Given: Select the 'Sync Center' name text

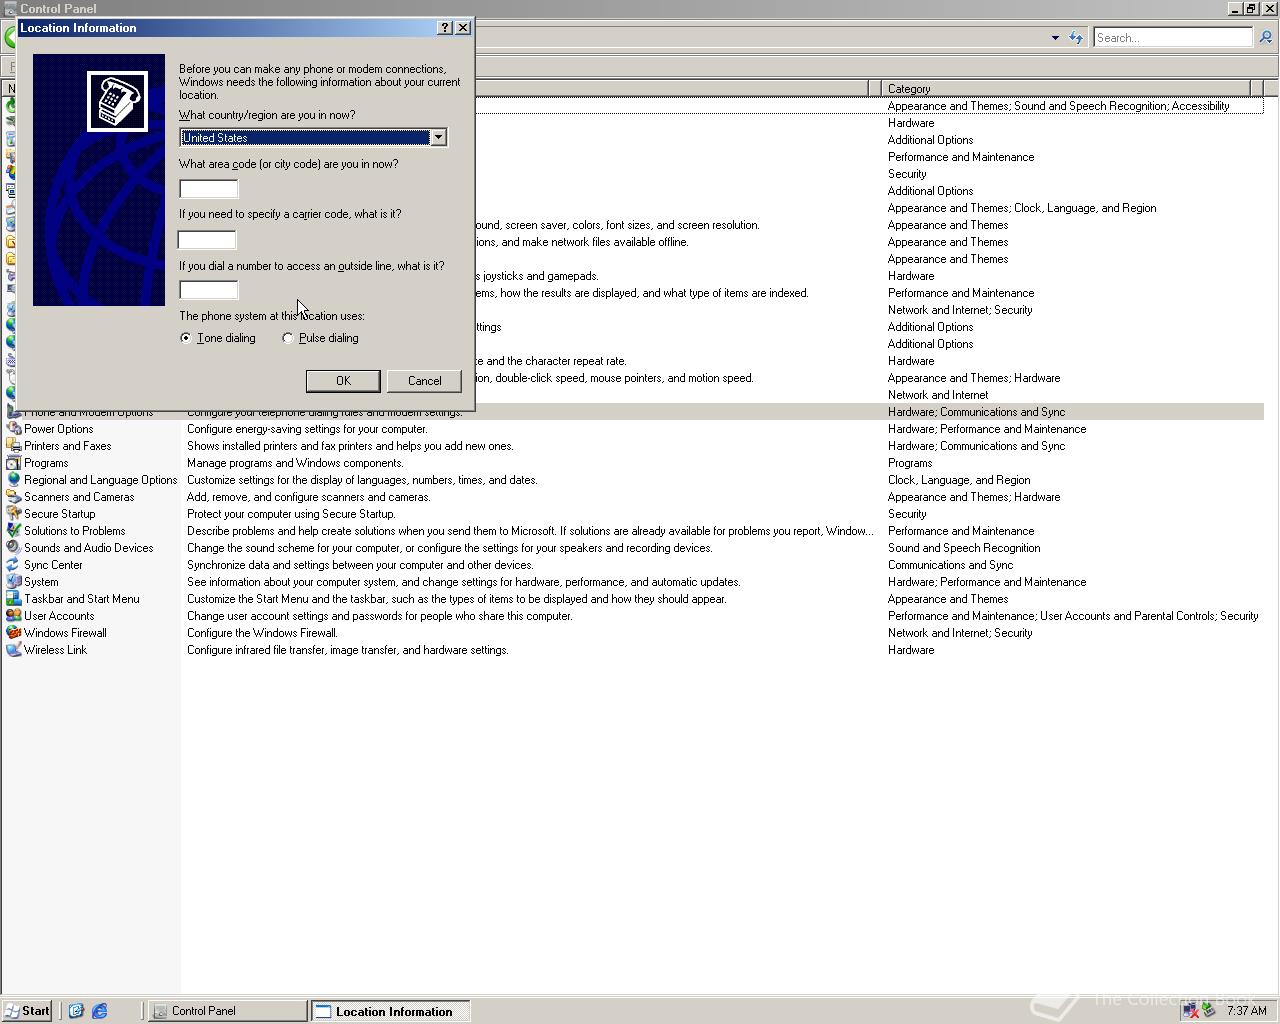Looking at the screenshot, I should tap(53, 565).
